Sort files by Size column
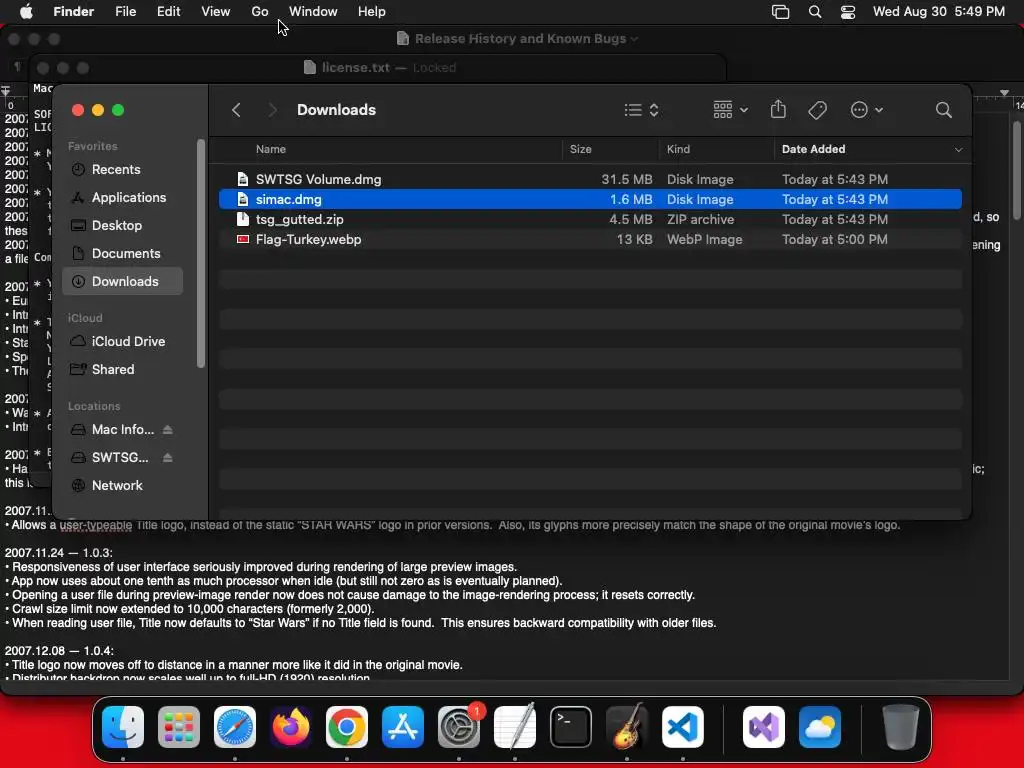 pyautogui.click(x=580, y=149)
